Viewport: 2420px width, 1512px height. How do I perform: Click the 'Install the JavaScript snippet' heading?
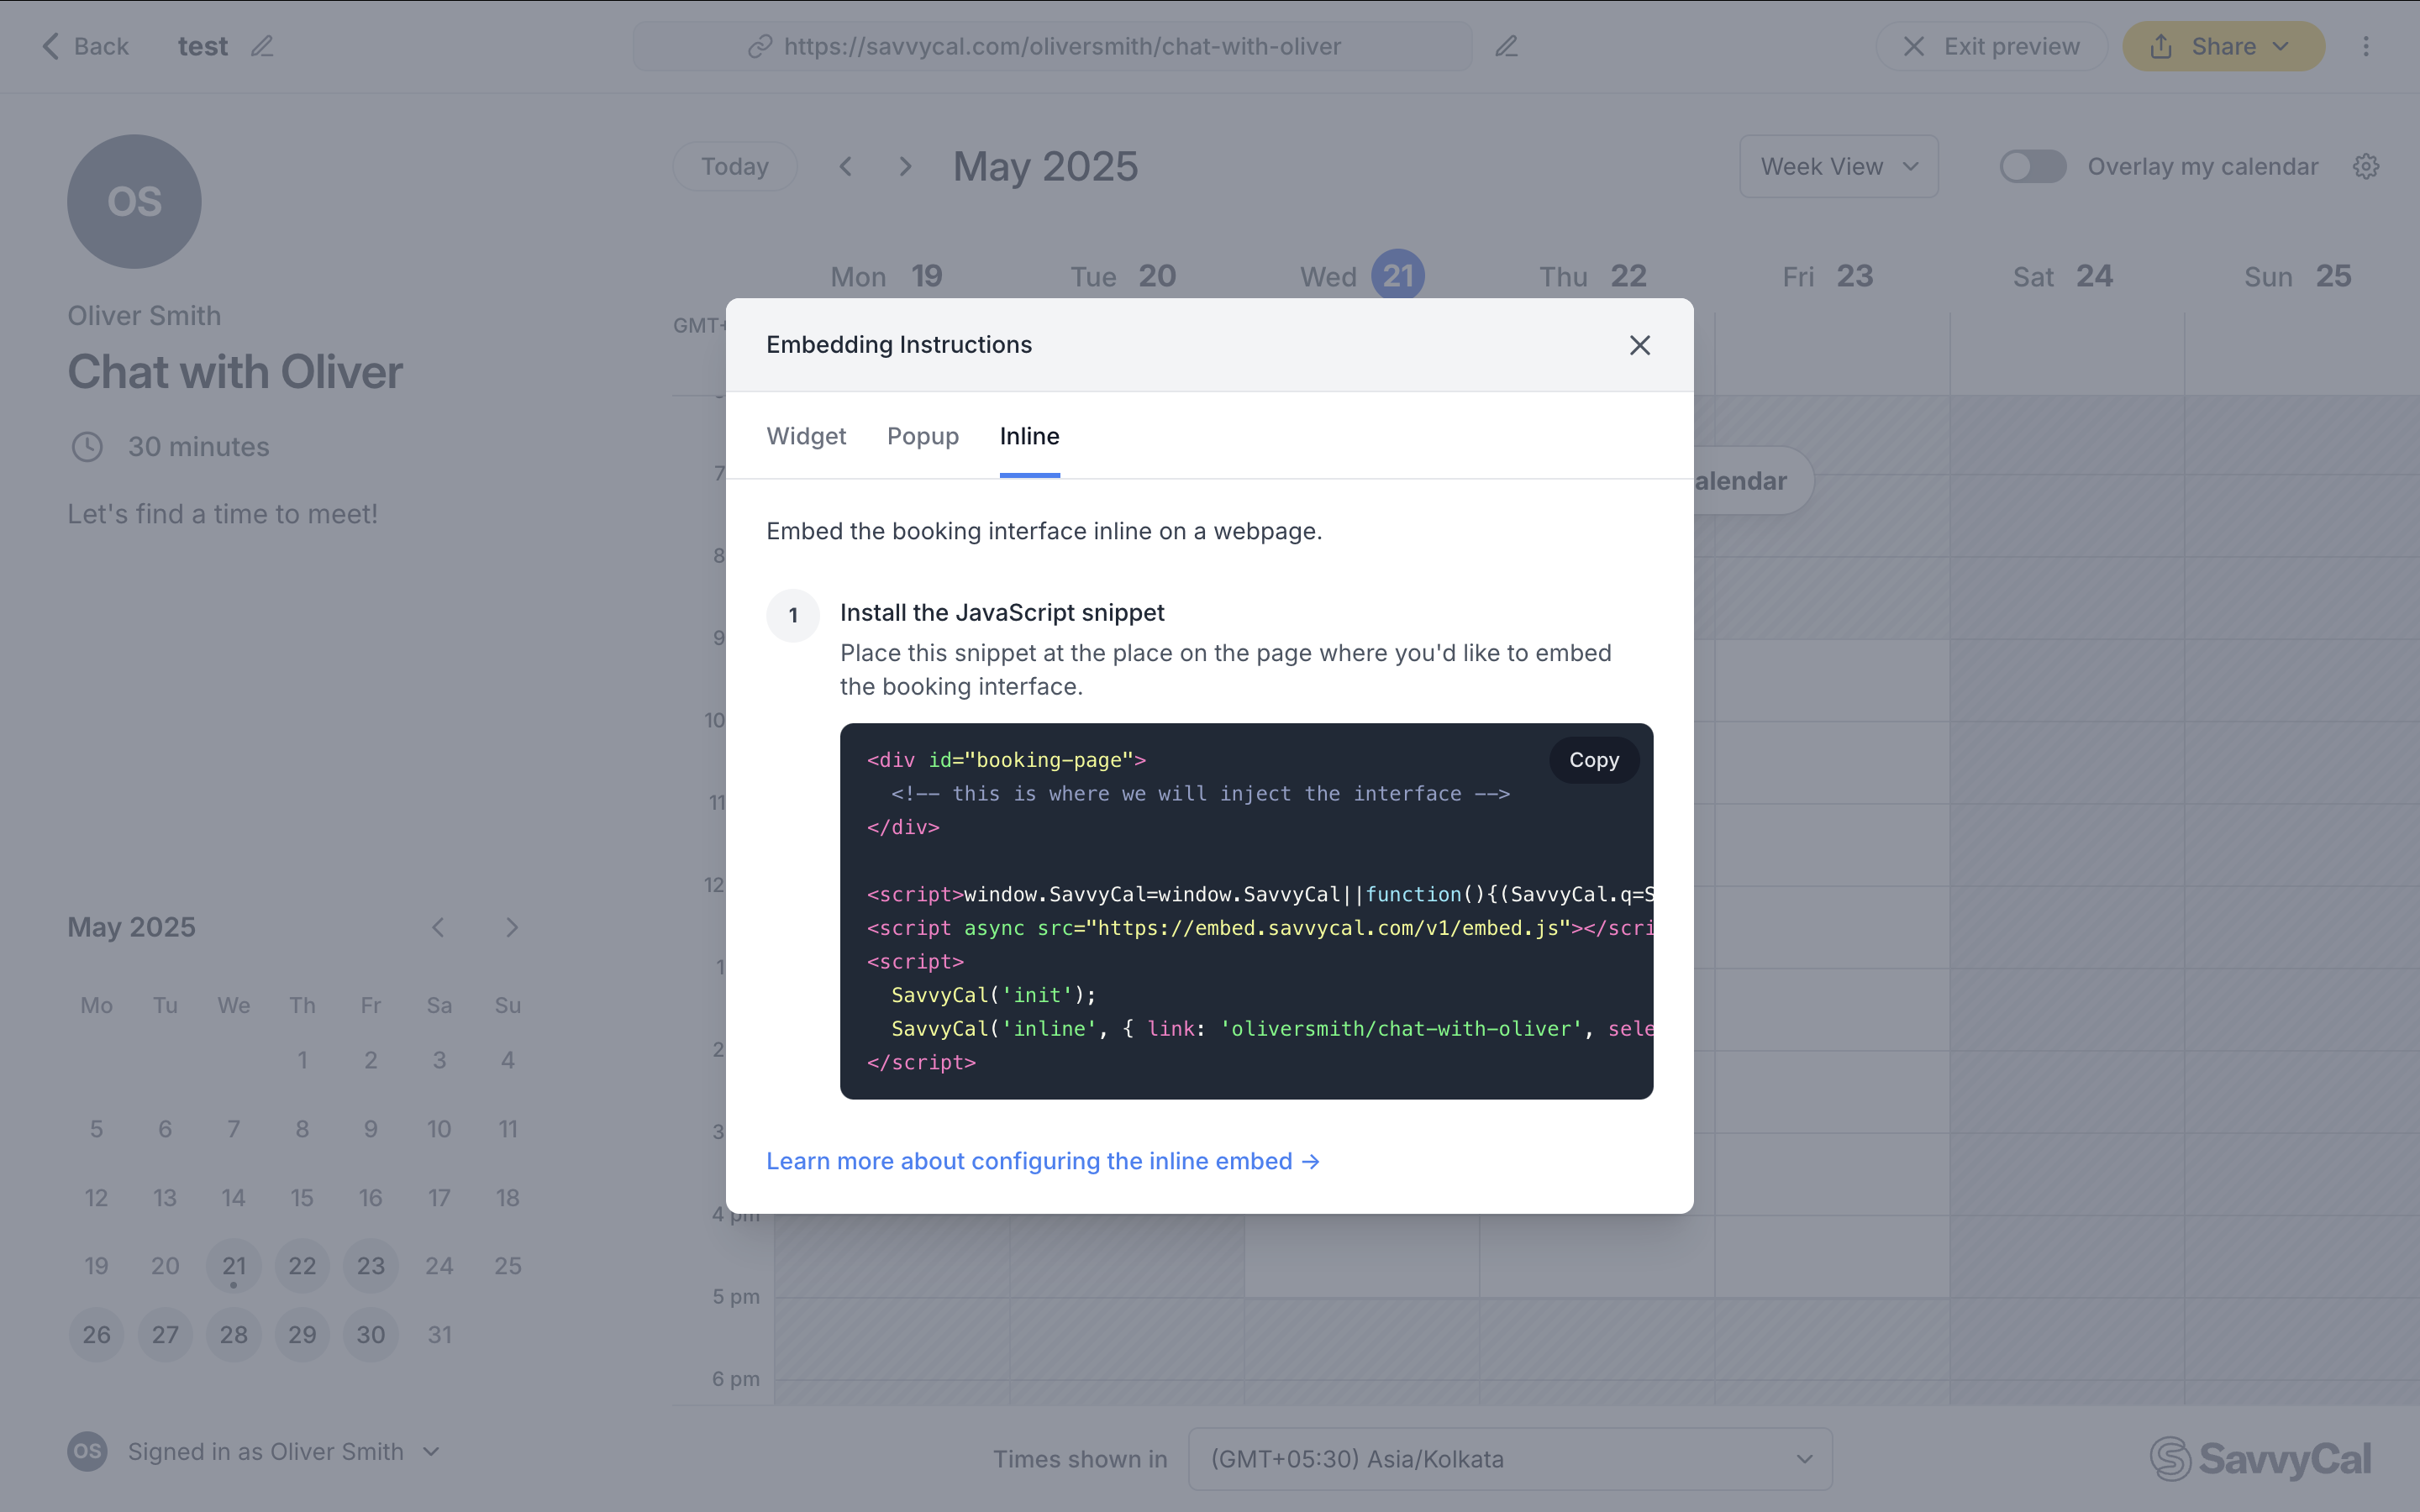1002,612
